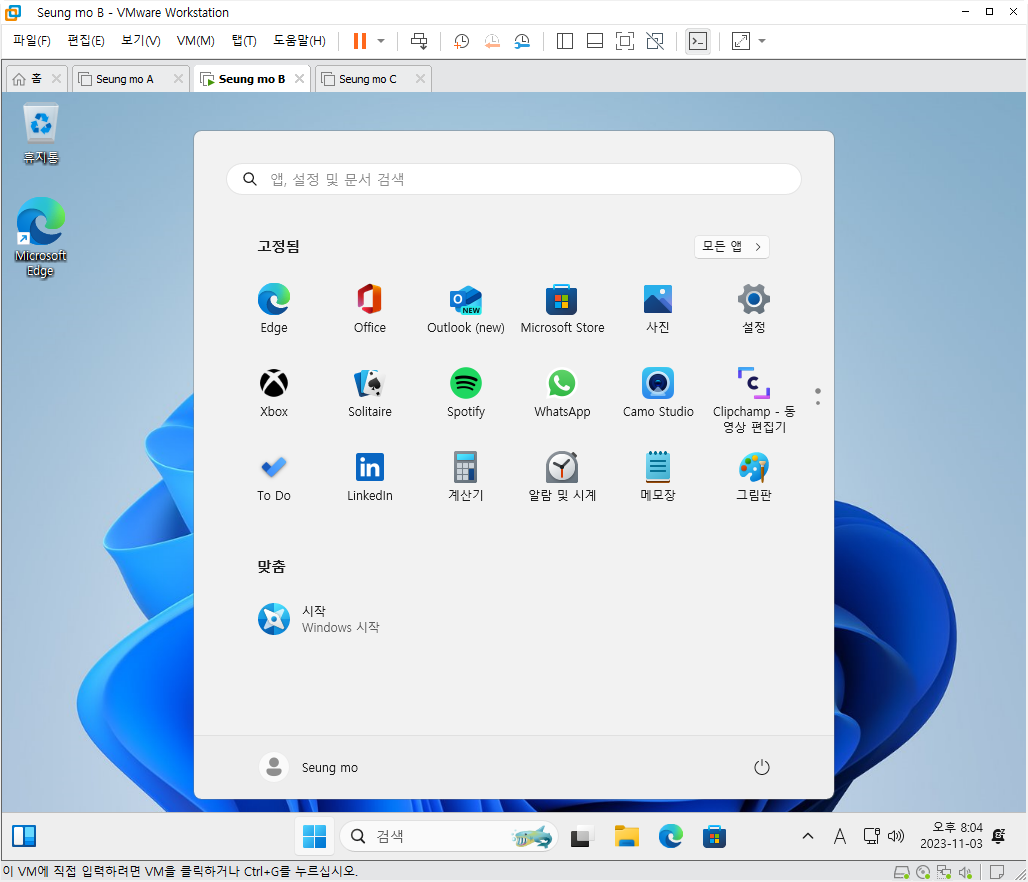This screenshot has height=882, width=1028.
Task: Open the 사진 (Photos) app
Action: (658, 308)
